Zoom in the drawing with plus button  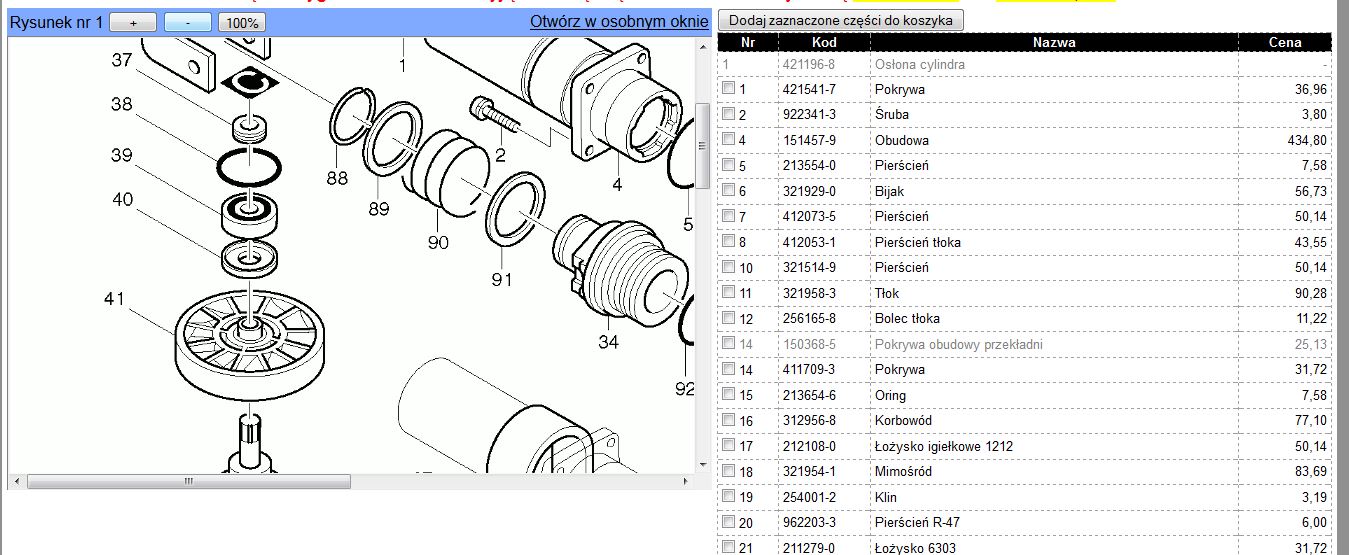[x=133, y=22]
